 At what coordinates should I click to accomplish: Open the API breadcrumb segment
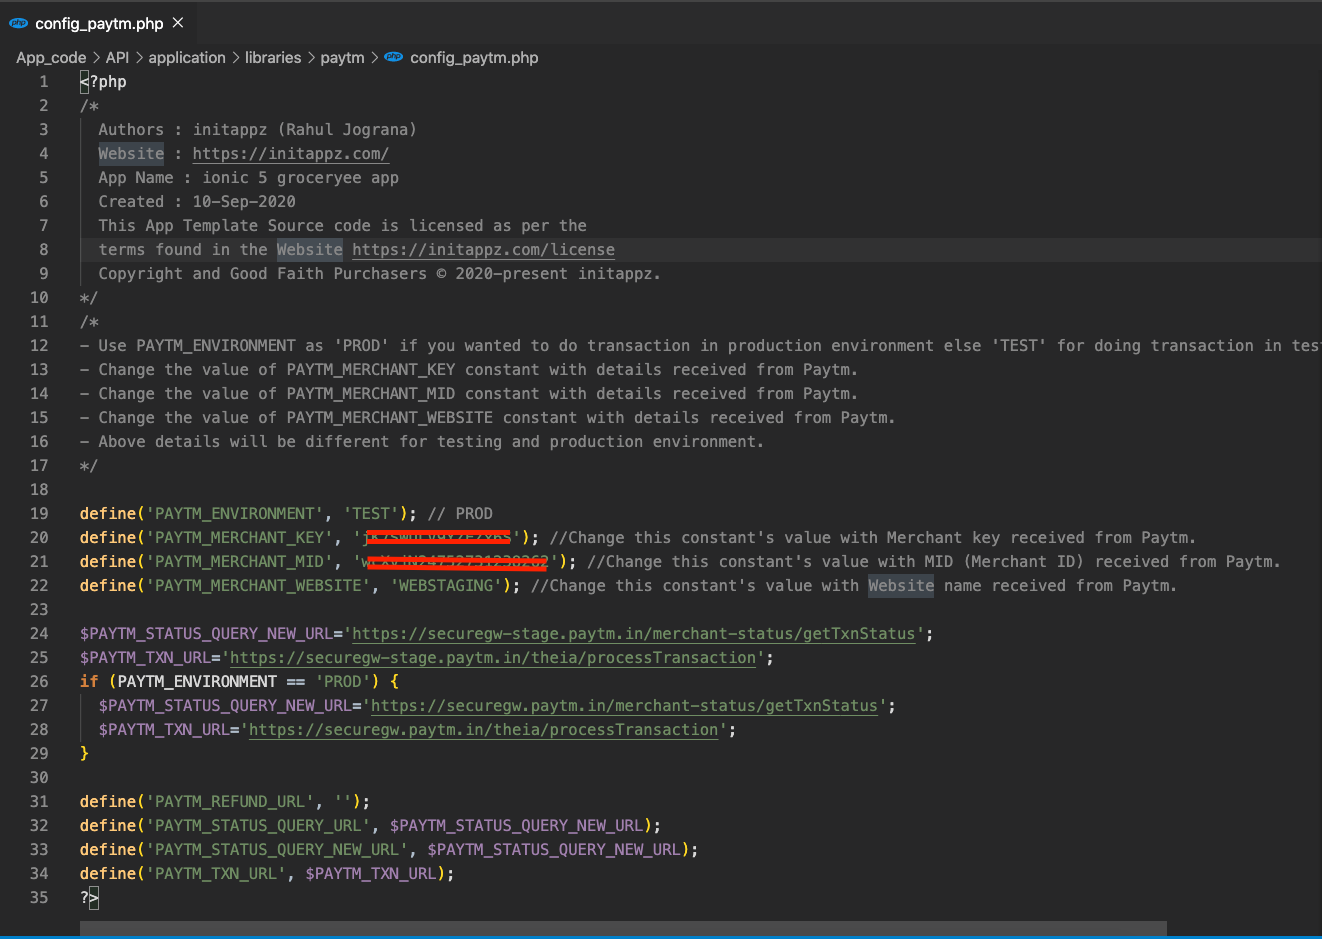(117, 58)
